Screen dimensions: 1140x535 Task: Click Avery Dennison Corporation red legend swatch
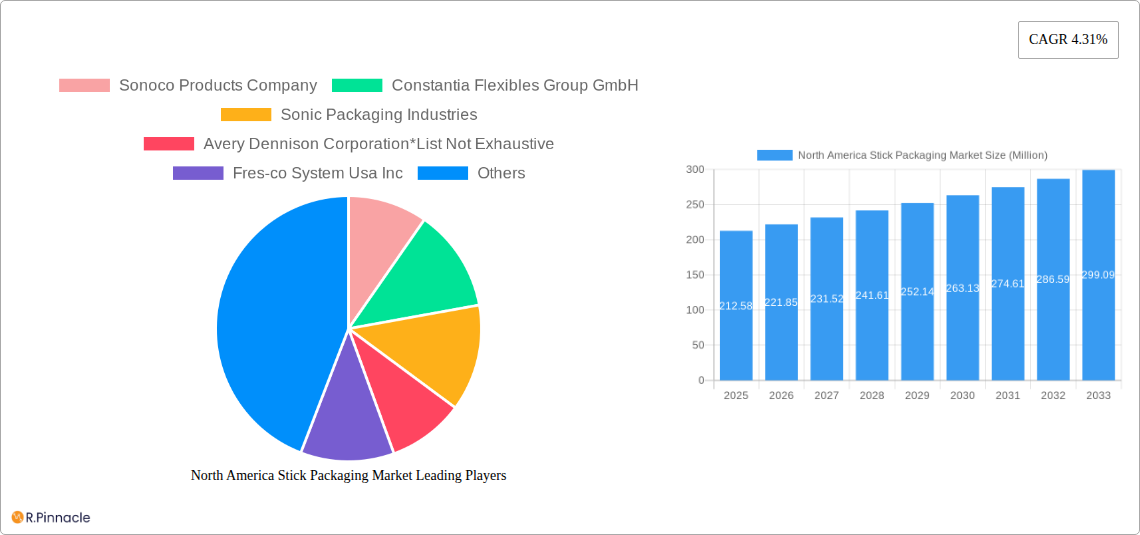tap(169, 144)
